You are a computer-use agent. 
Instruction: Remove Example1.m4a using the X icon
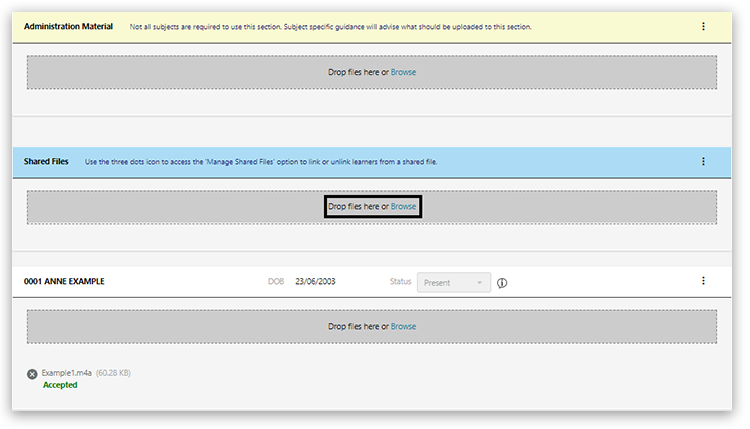32,373
